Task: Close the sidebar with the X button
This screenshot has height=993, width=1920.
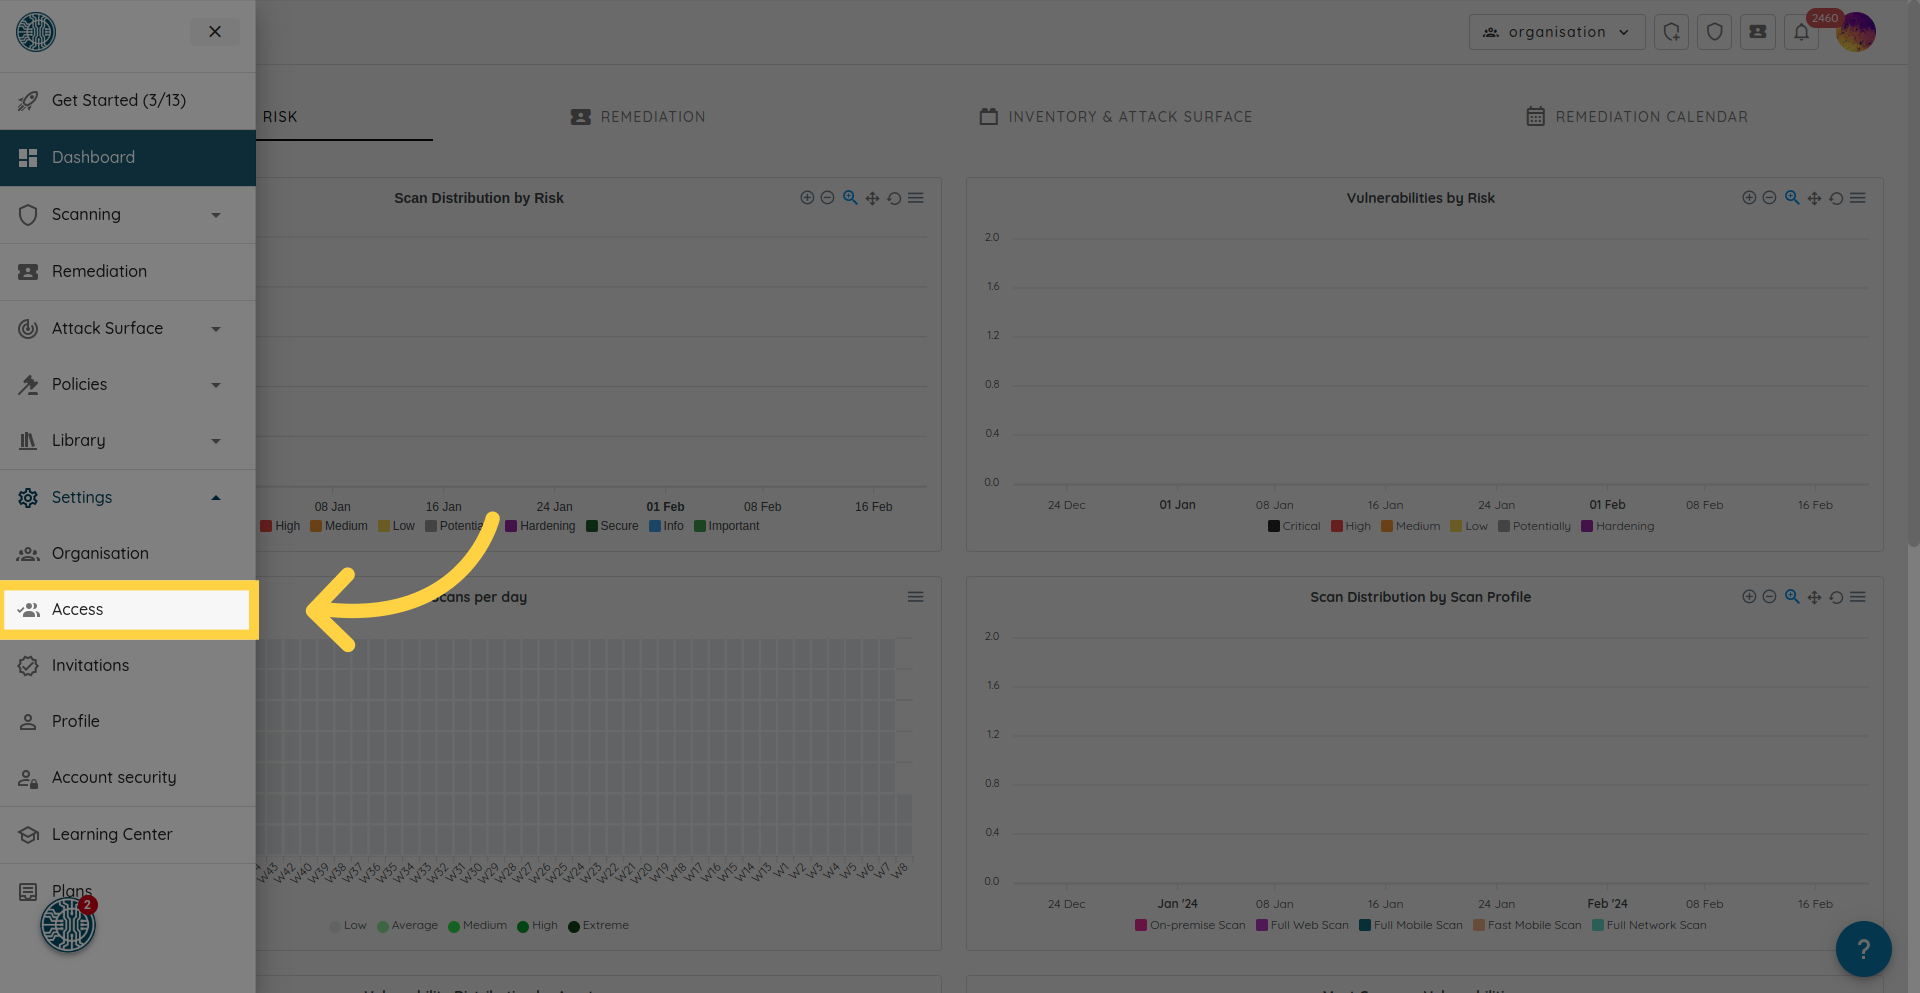Action: [x=215, y=32]
